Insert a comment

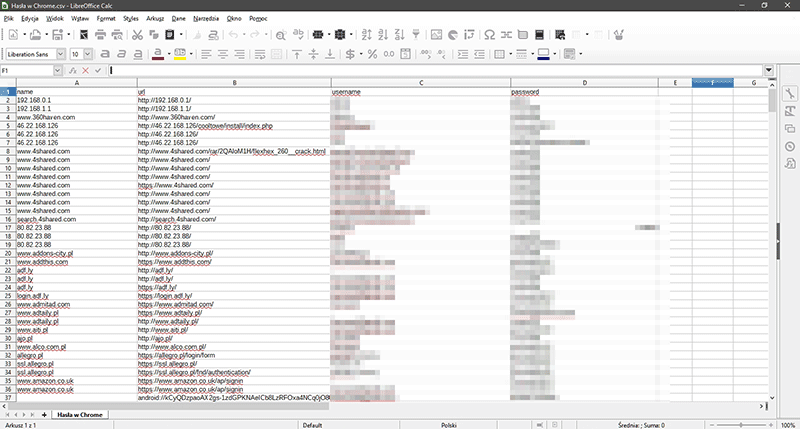(522, 35)
